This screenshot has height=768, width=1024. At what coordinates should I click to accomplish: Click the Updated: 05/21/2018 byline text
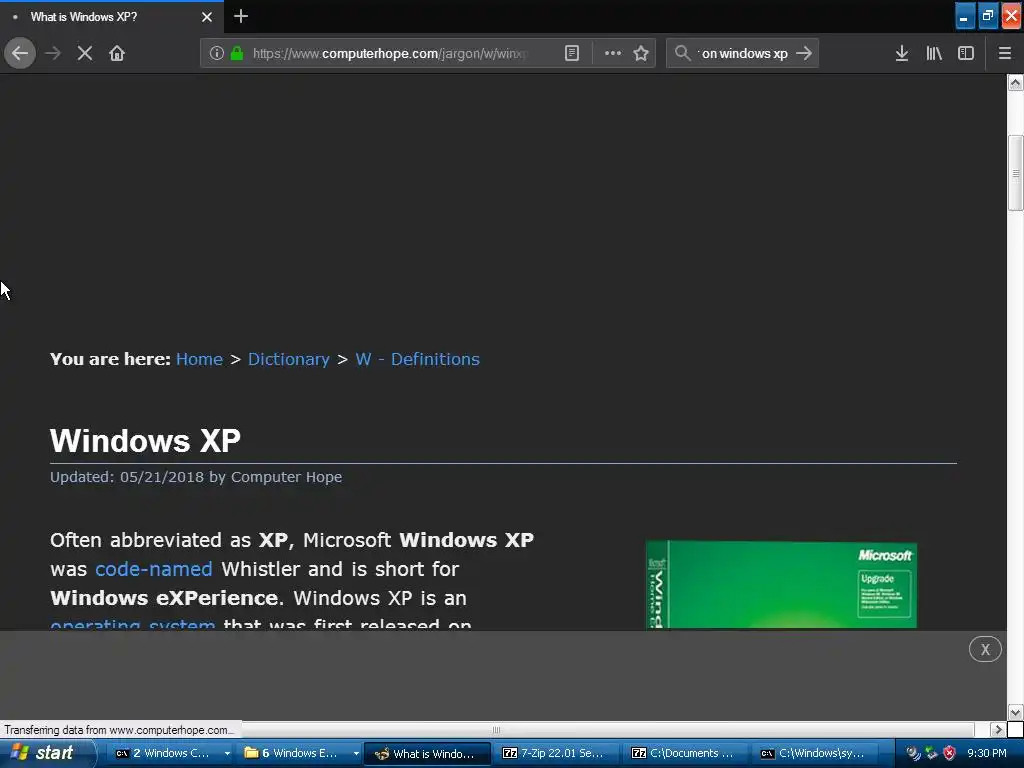tap(196, 477)
